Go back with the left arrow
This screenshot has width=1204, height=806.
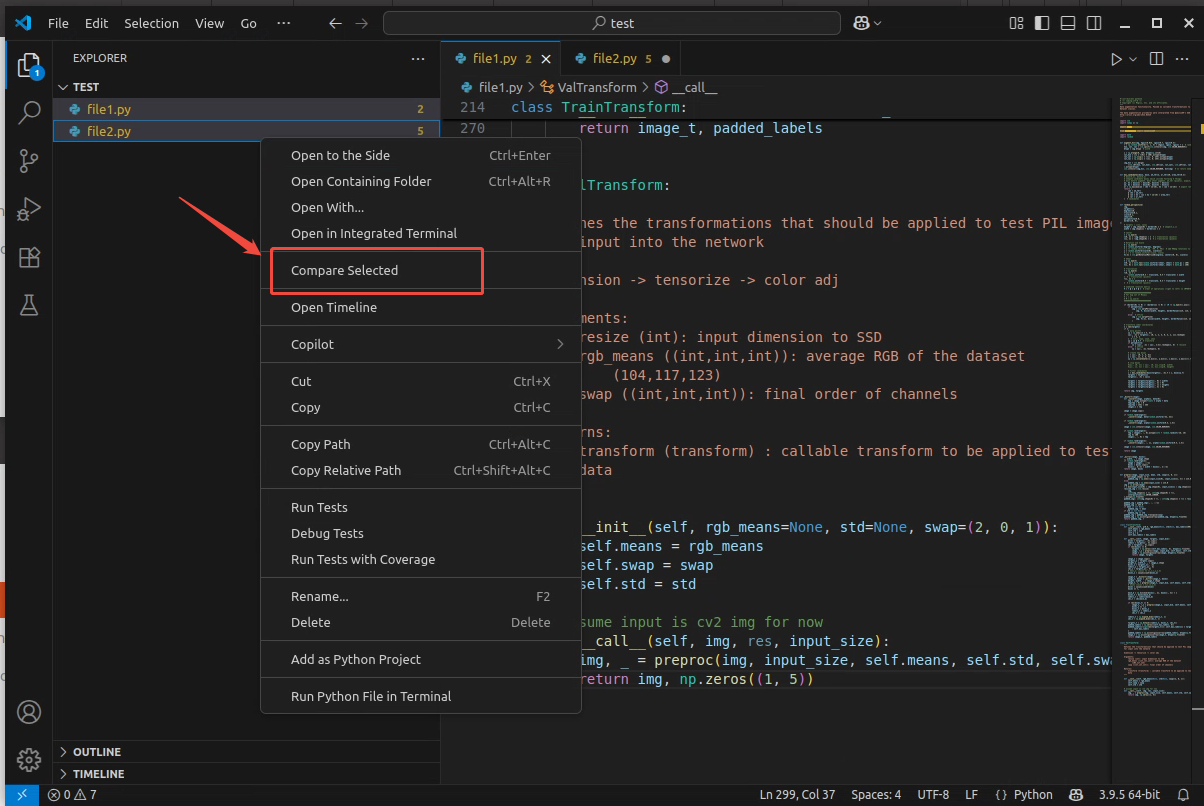coord(335,23)
